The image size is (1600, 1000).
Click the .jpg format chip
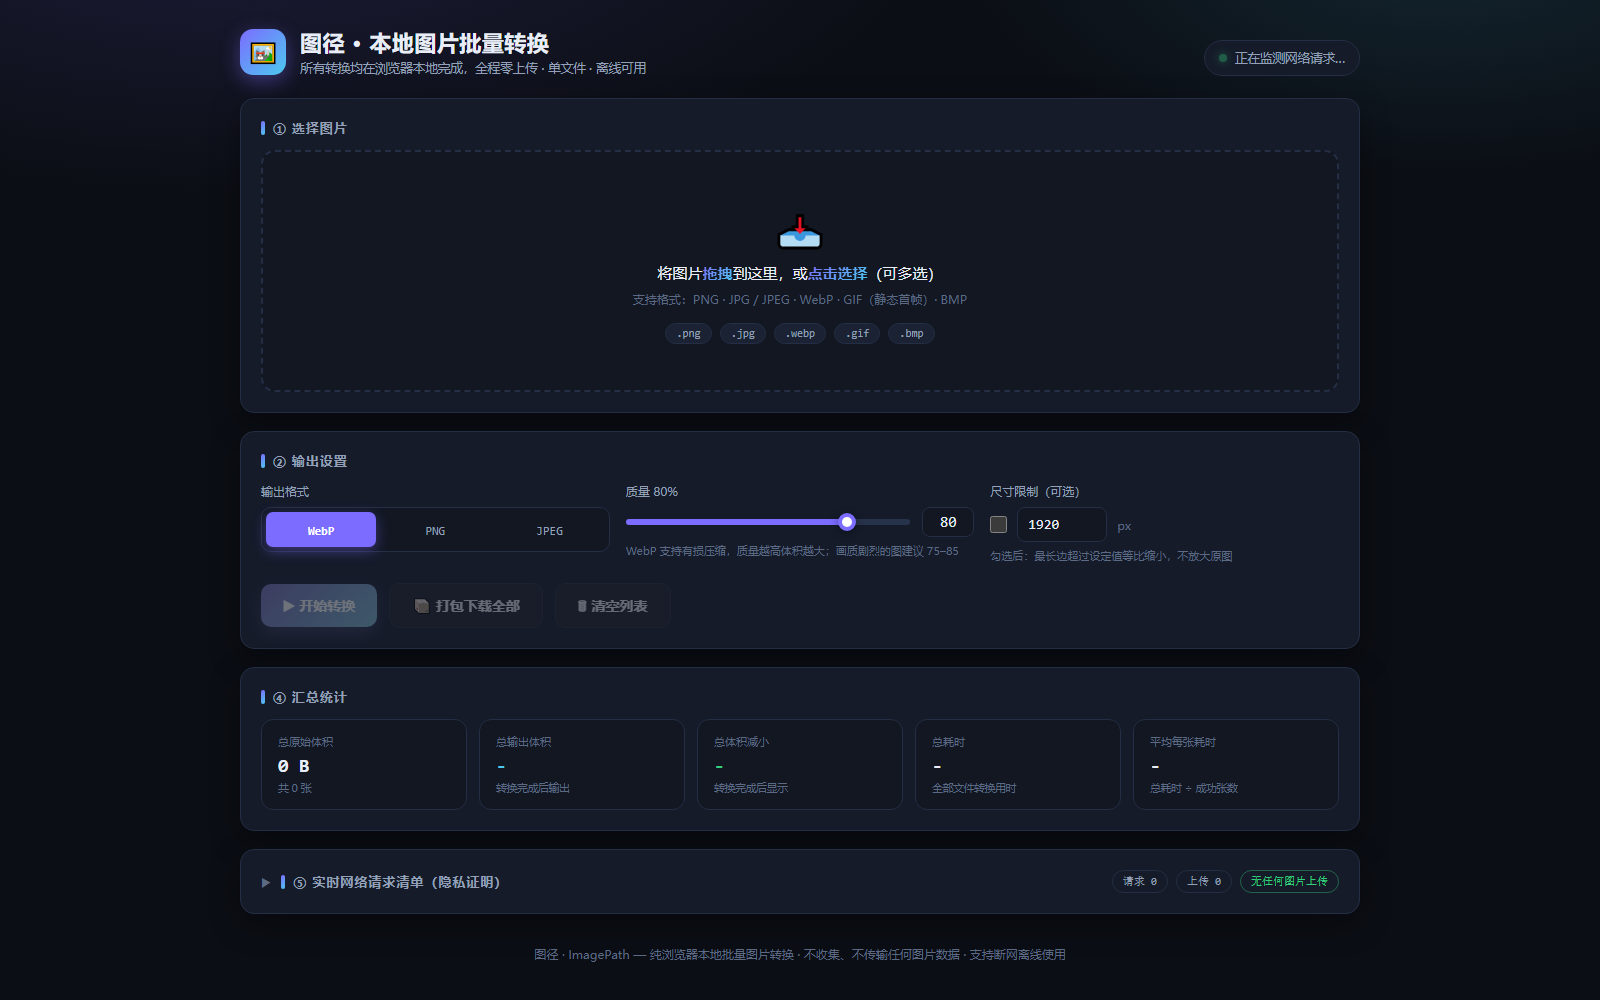743,333
